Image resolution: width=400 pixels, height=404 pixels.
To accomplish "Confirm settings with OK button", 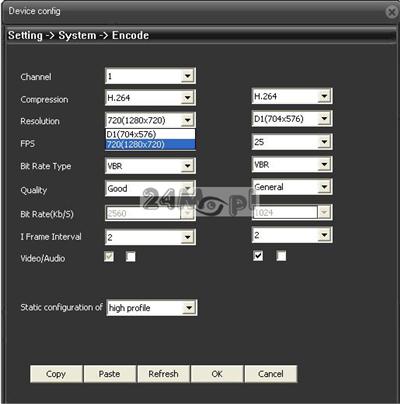I will coord(217,374).
